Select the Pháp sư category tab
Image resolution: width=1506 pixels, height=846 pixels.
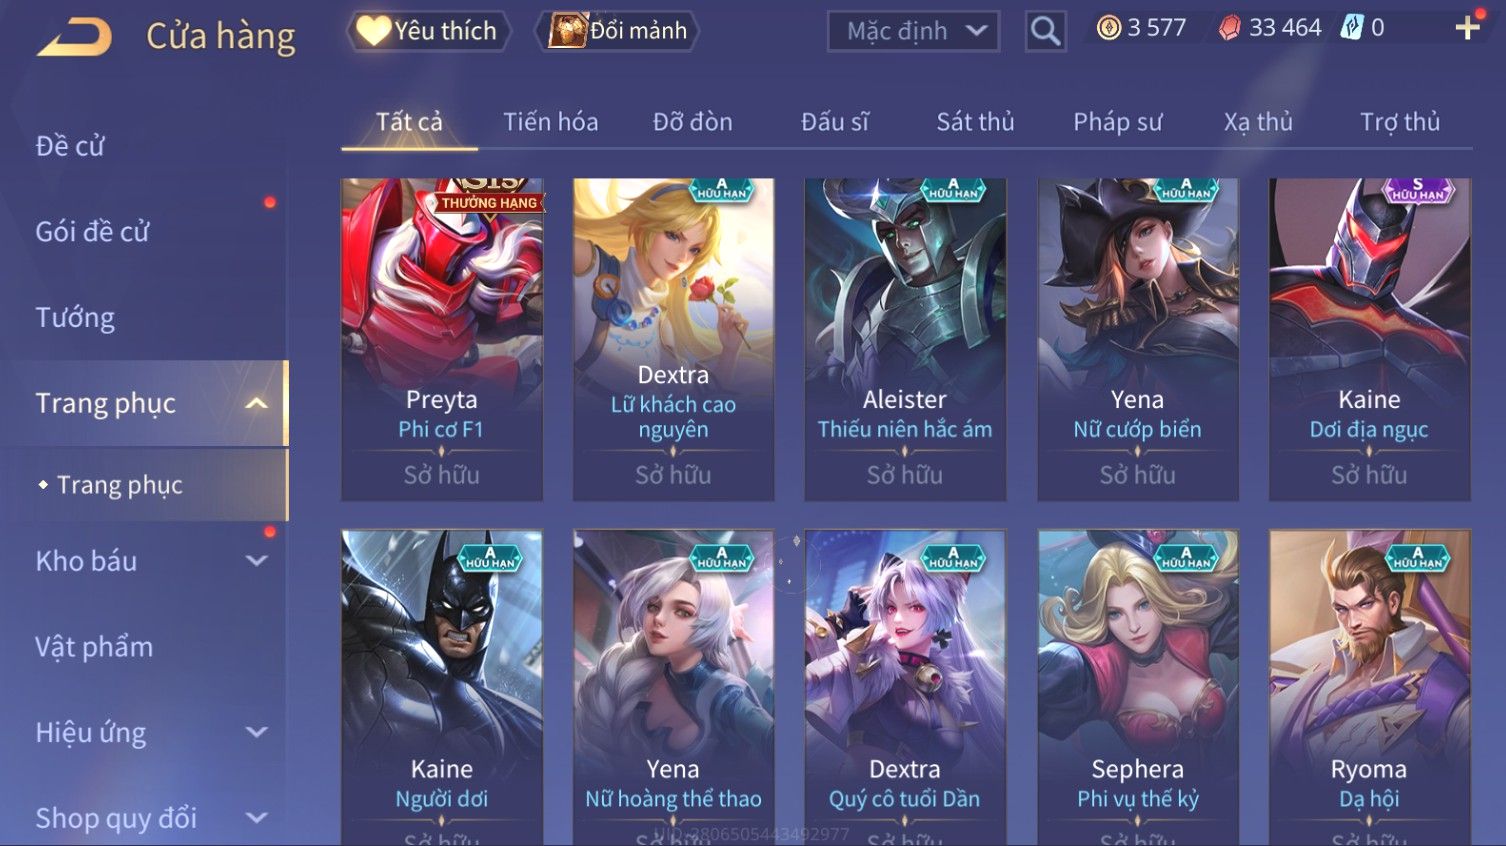[x=1117, y=122]
